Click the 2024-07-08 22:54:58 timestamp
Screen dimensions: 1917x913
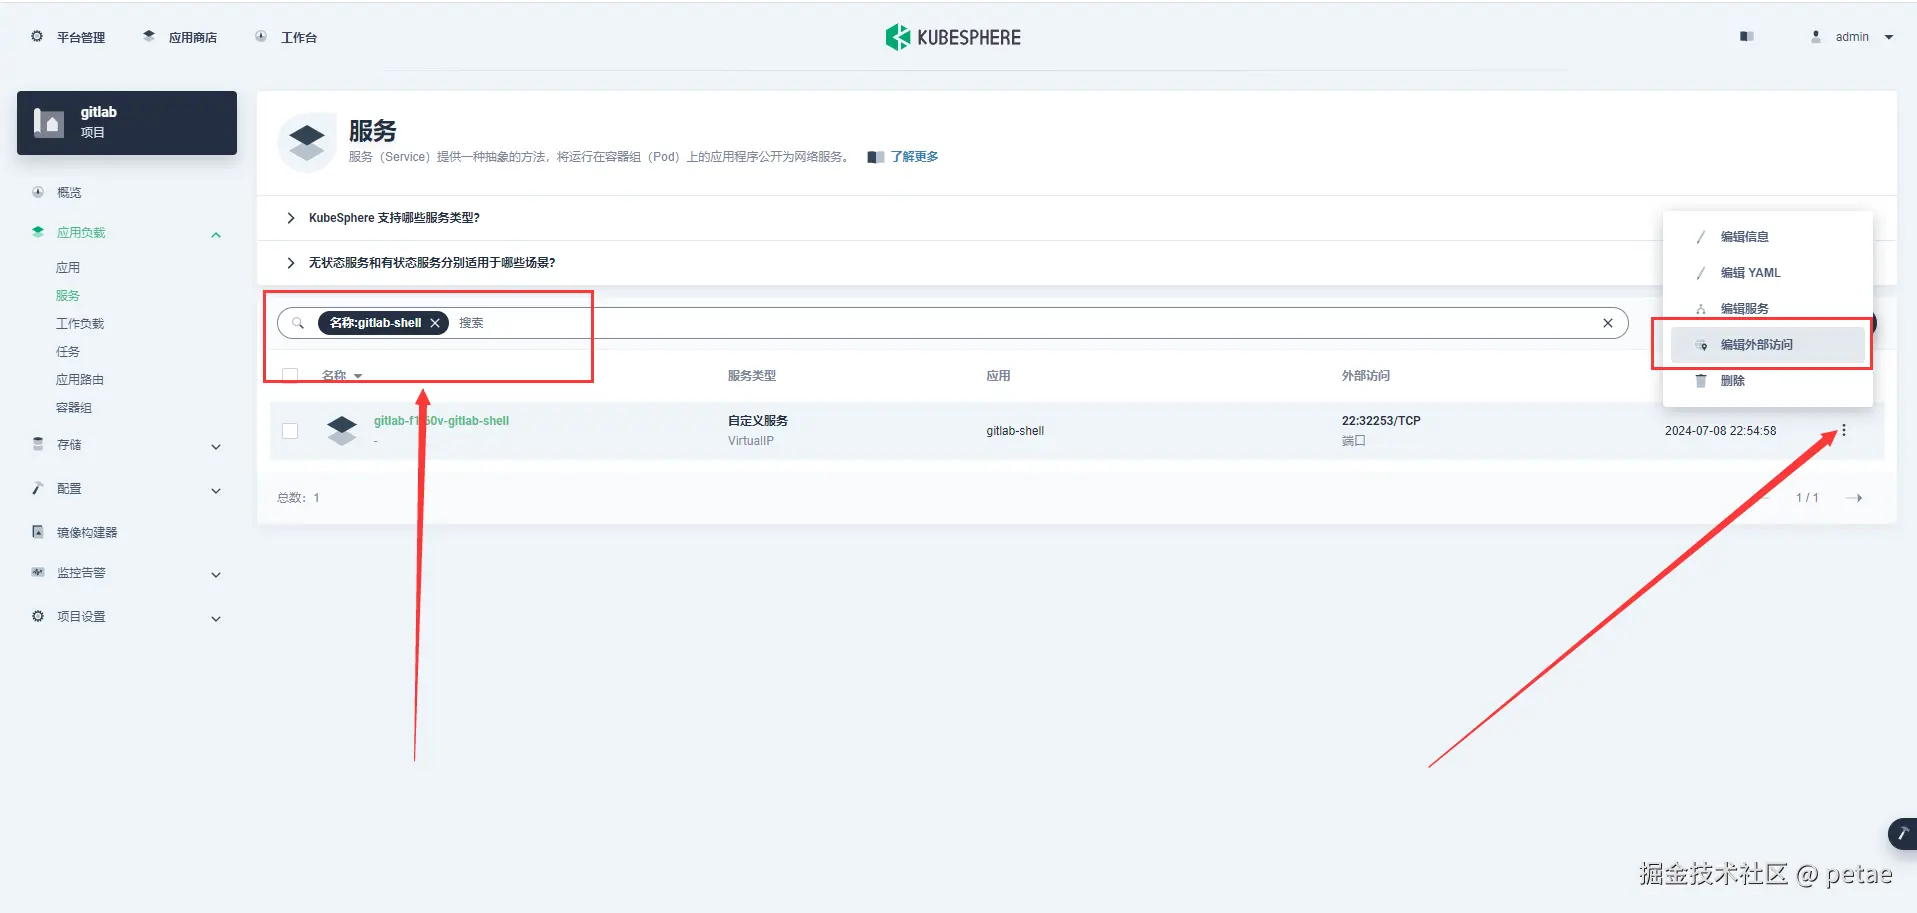[1720, 431]
